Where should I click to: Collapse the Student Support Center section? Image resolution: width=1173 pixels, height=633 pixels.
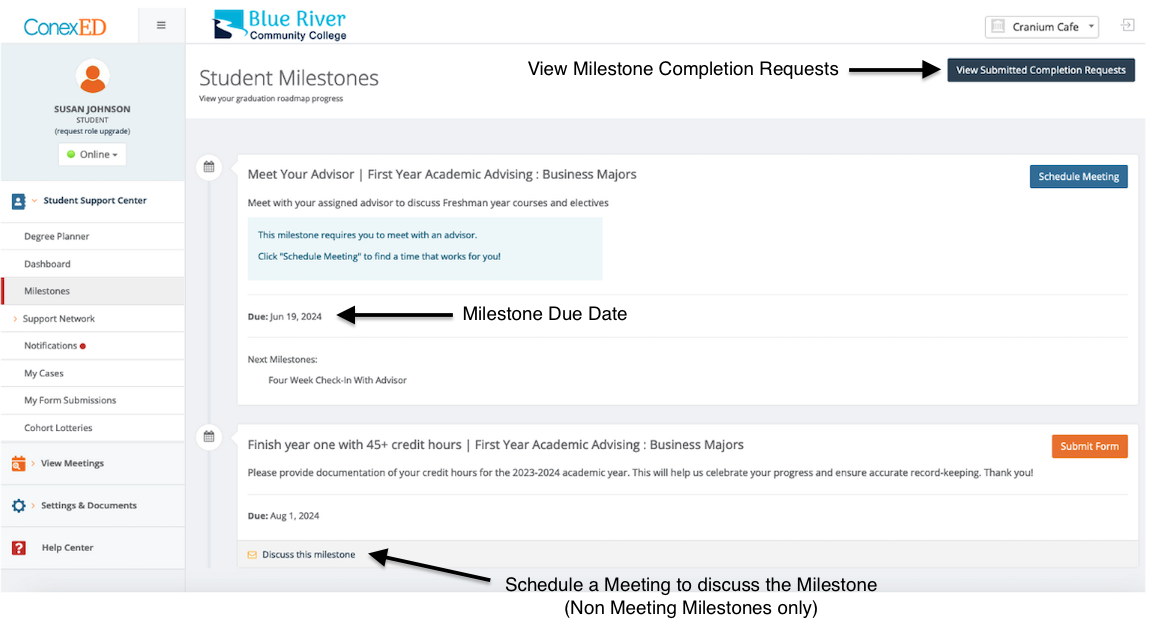pos(35,201)
